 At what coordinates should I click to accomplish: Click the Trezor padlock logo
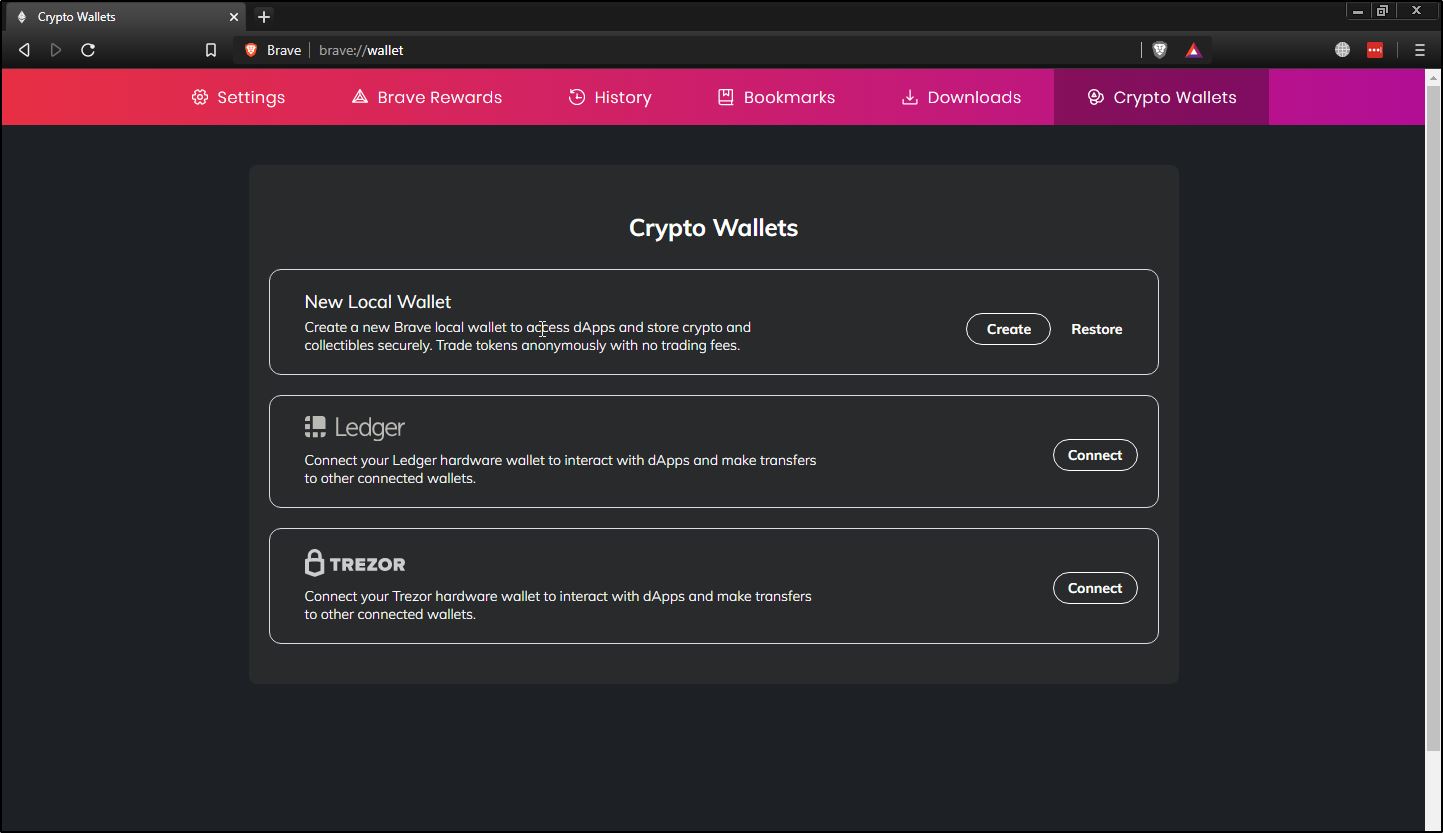point(315,562)
